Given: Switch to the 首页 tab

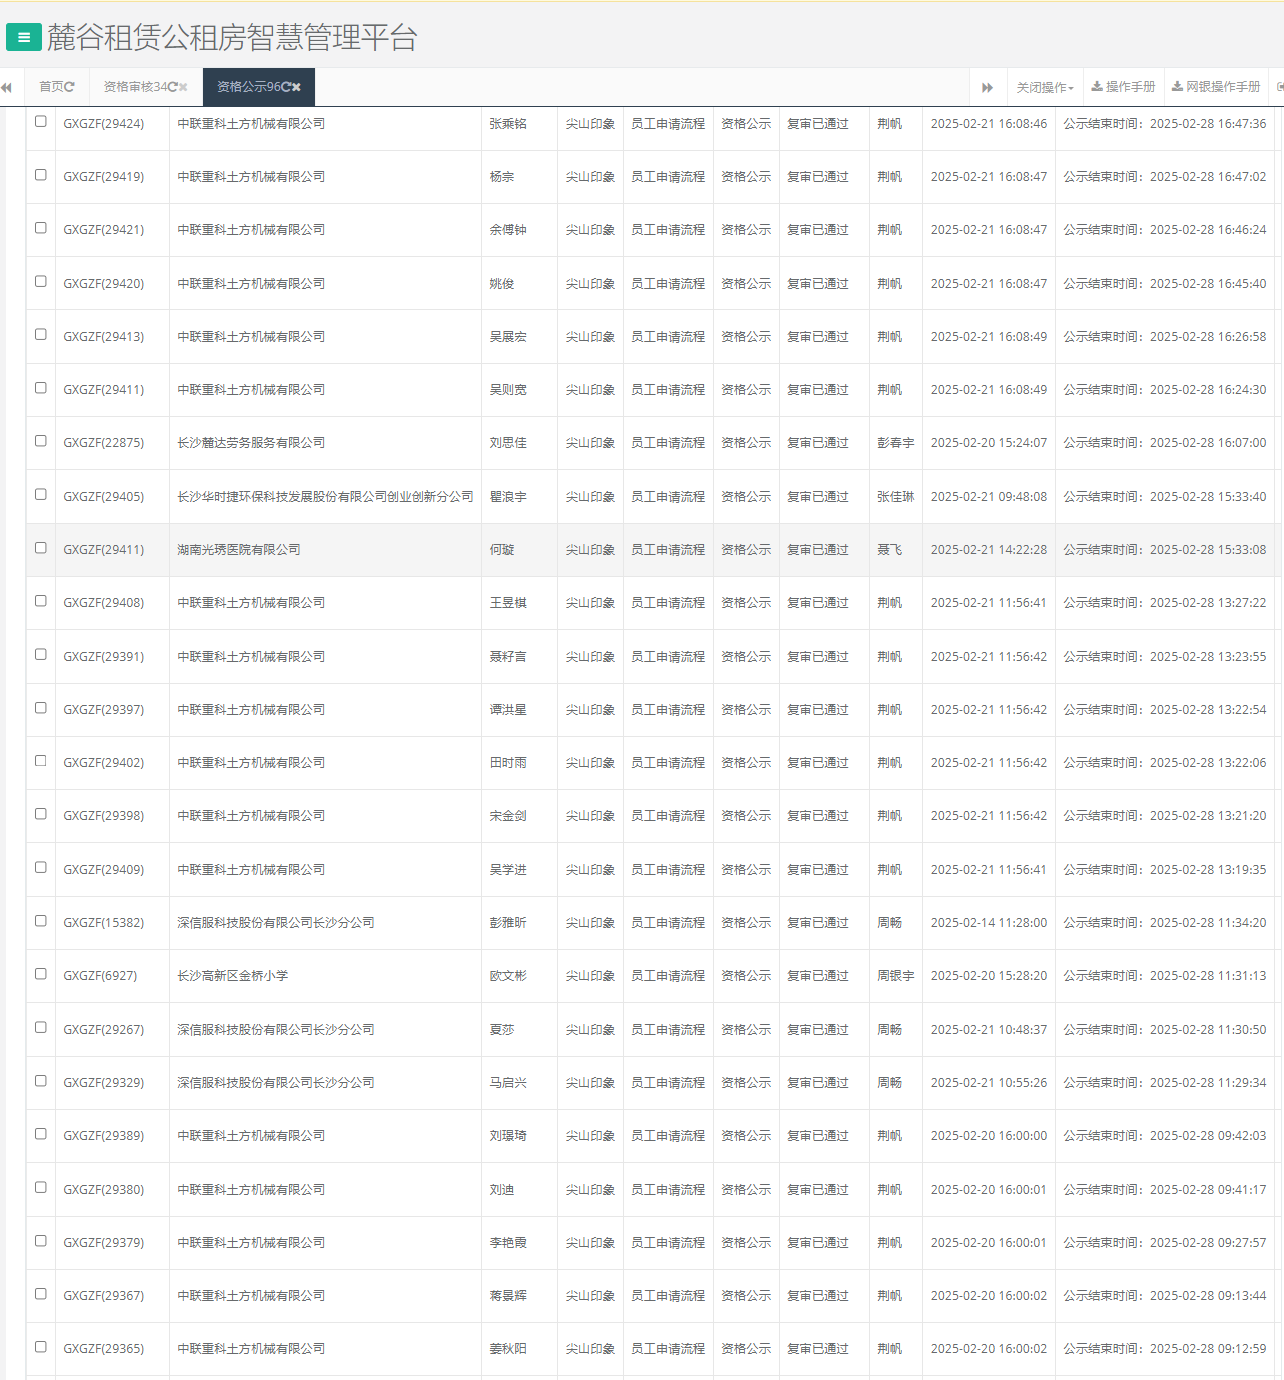Looking at the screenshot, I should pos(50,87).
